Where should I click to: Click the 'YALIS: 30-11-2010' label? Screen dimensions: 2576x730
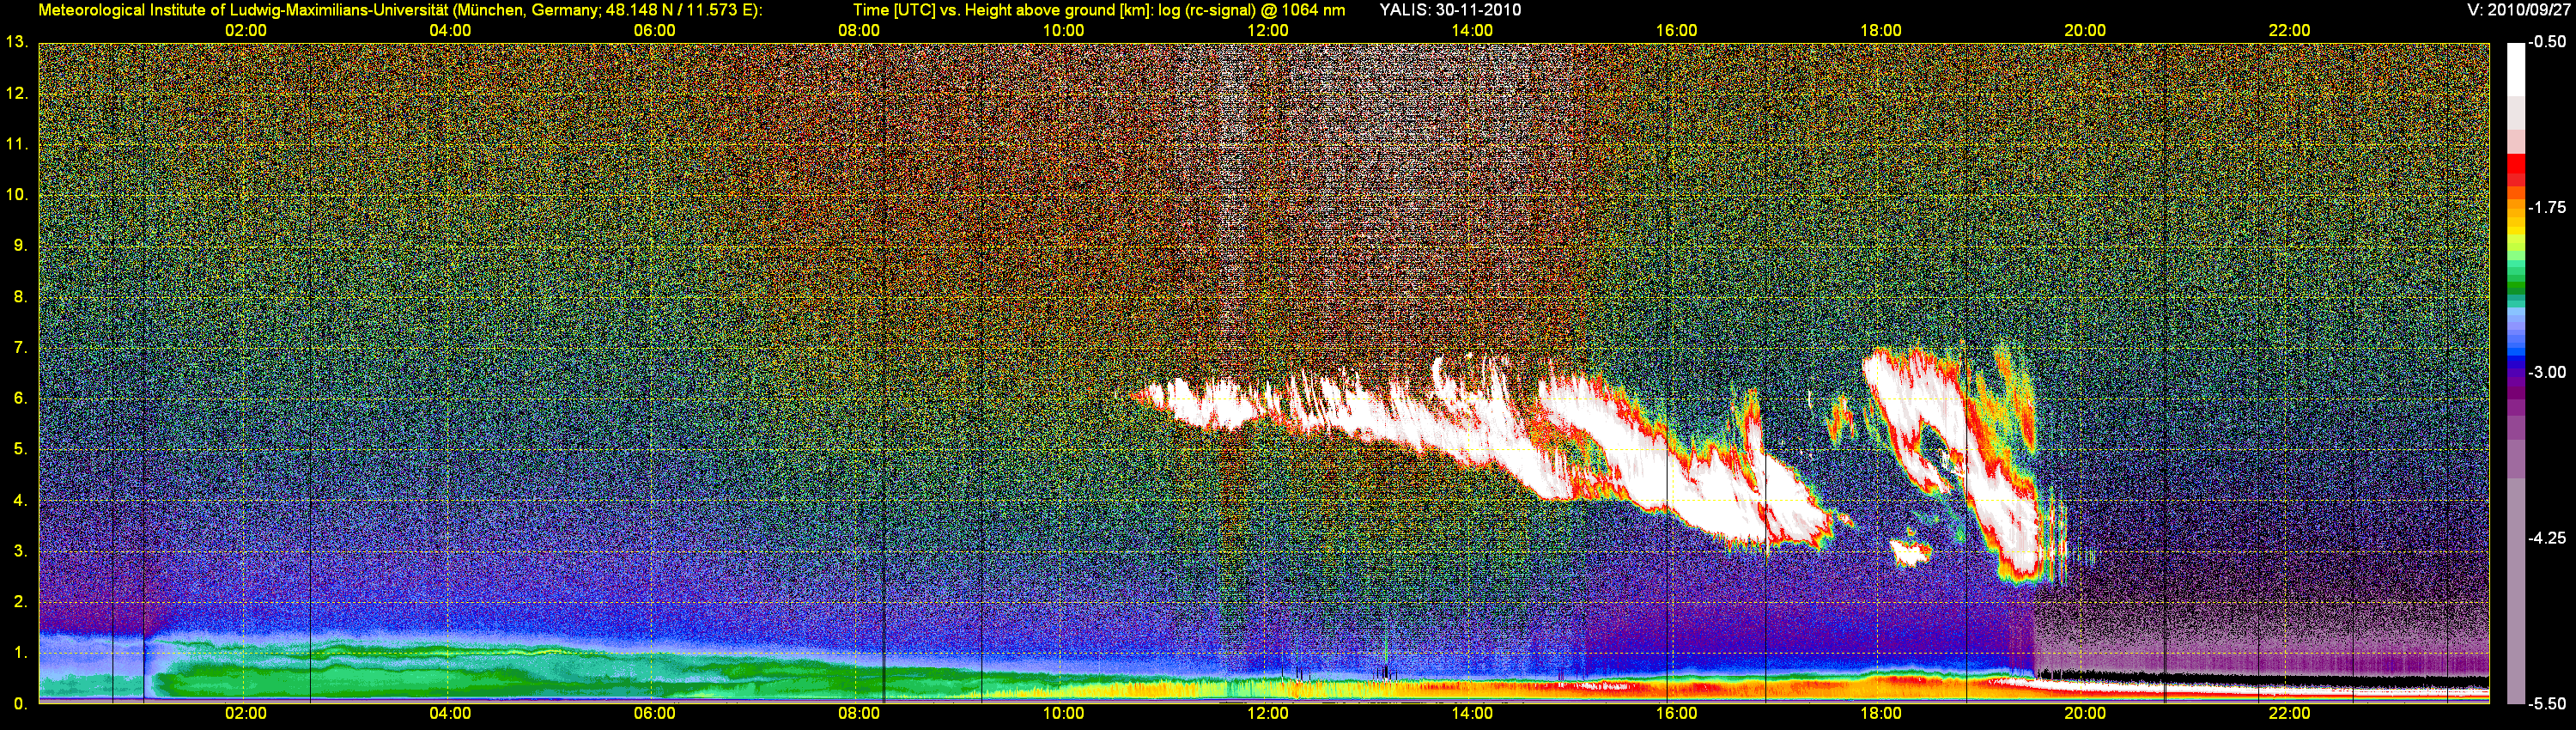pos(1450,10)
